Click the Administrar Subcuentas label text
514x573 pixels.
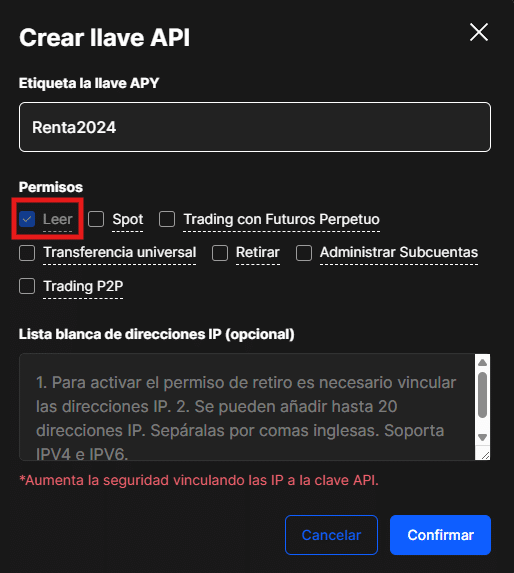[399, 253]
